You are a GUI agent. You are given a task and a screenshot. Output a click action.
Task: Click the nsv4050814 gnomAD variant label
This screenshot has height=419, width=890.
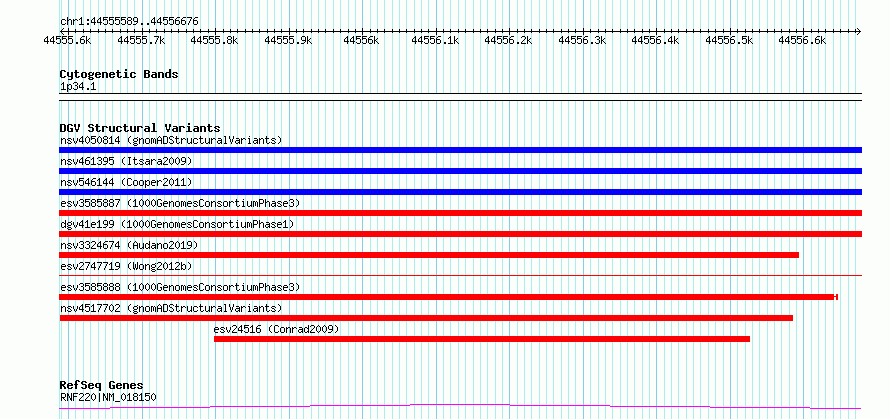[171, 140]
